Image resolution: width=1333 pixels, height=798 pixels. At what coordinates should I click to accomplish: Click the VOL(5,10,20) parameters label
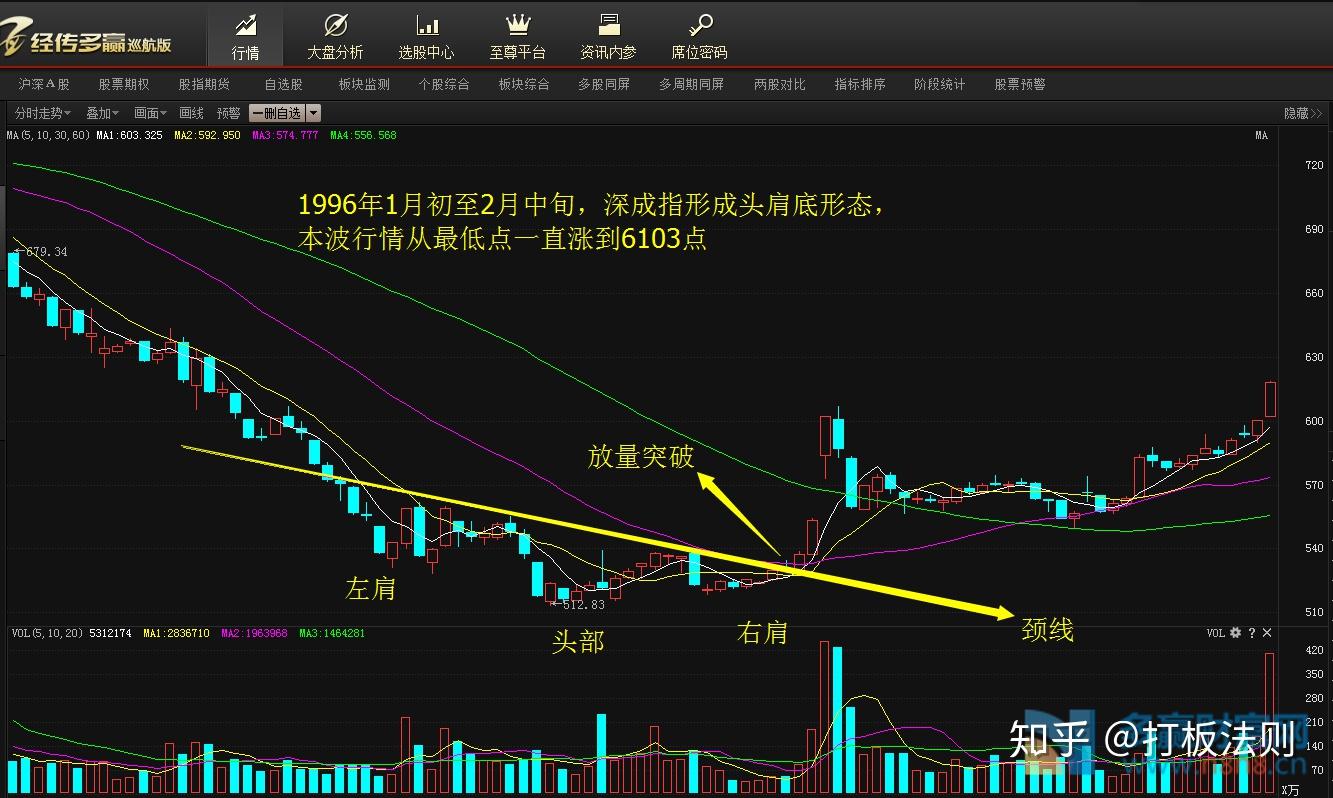(x=47, y=633)
